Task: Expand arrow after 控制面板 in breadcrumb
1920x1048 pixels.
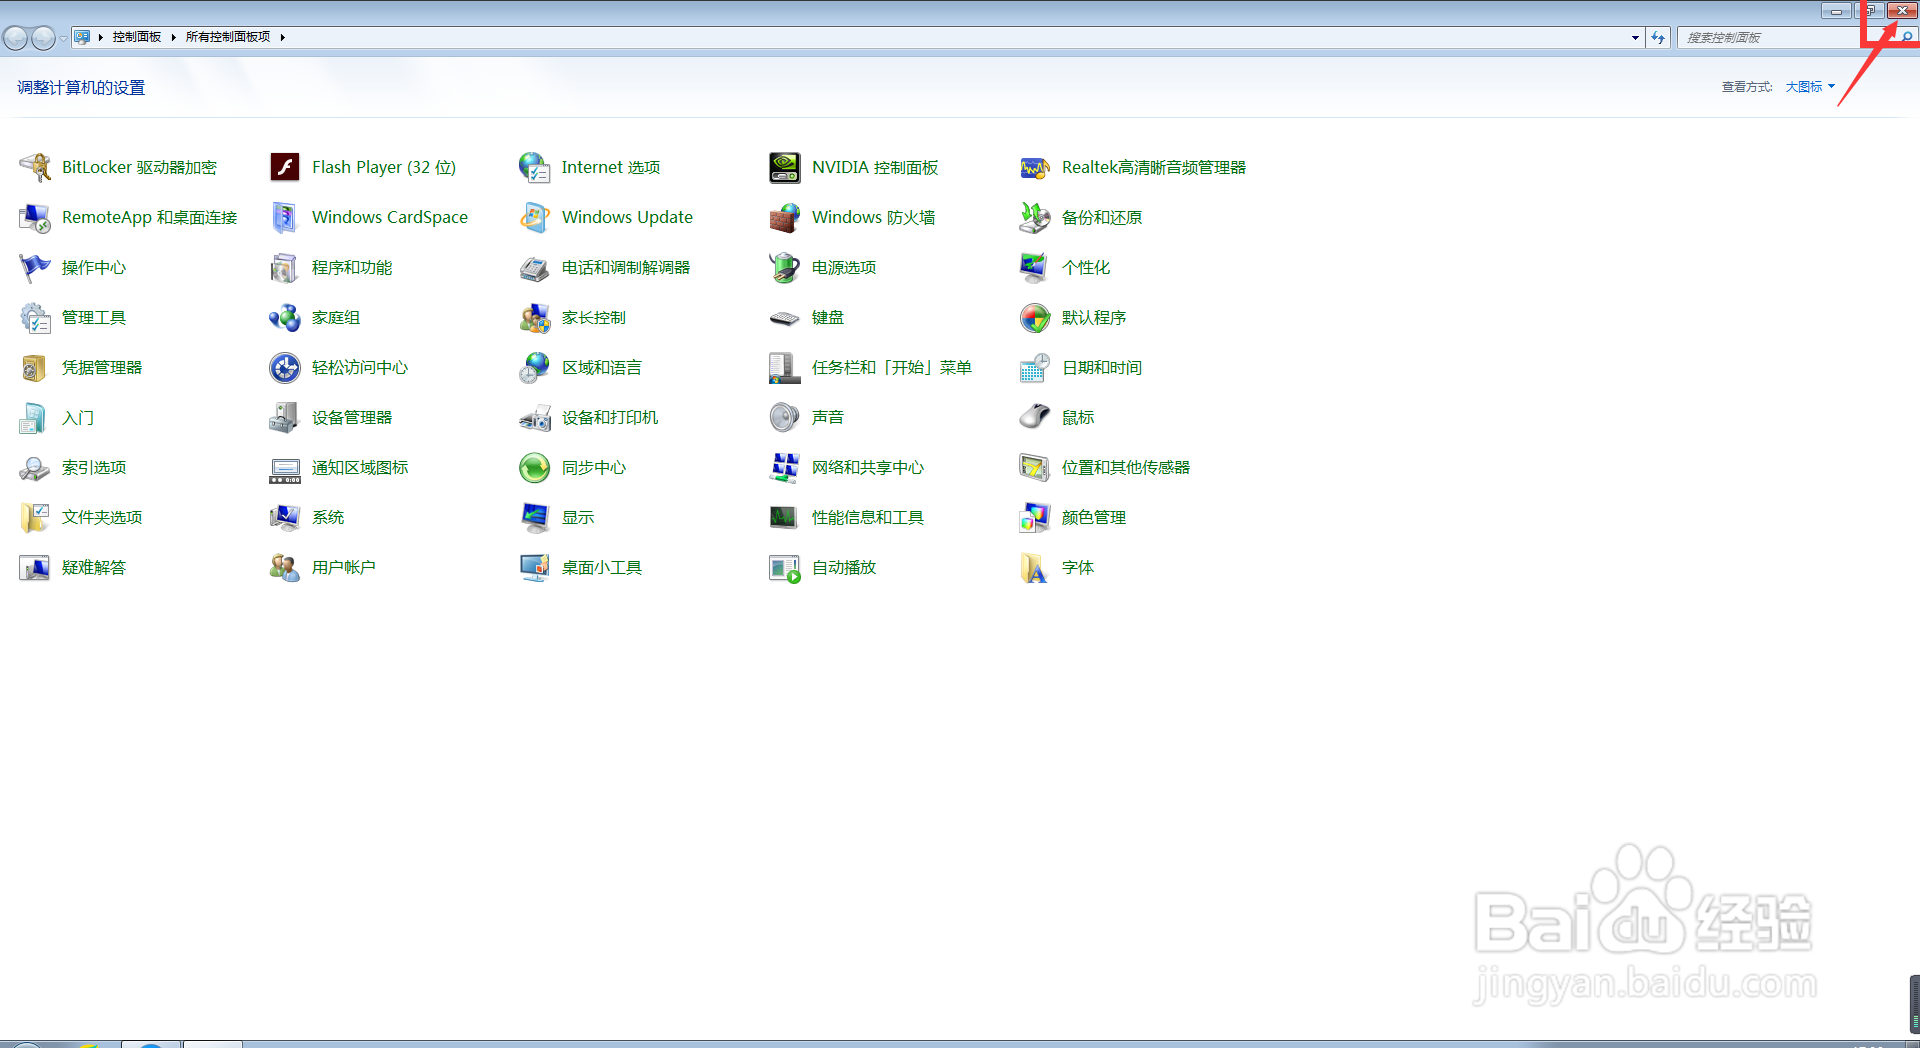Action: pos(173,37)
